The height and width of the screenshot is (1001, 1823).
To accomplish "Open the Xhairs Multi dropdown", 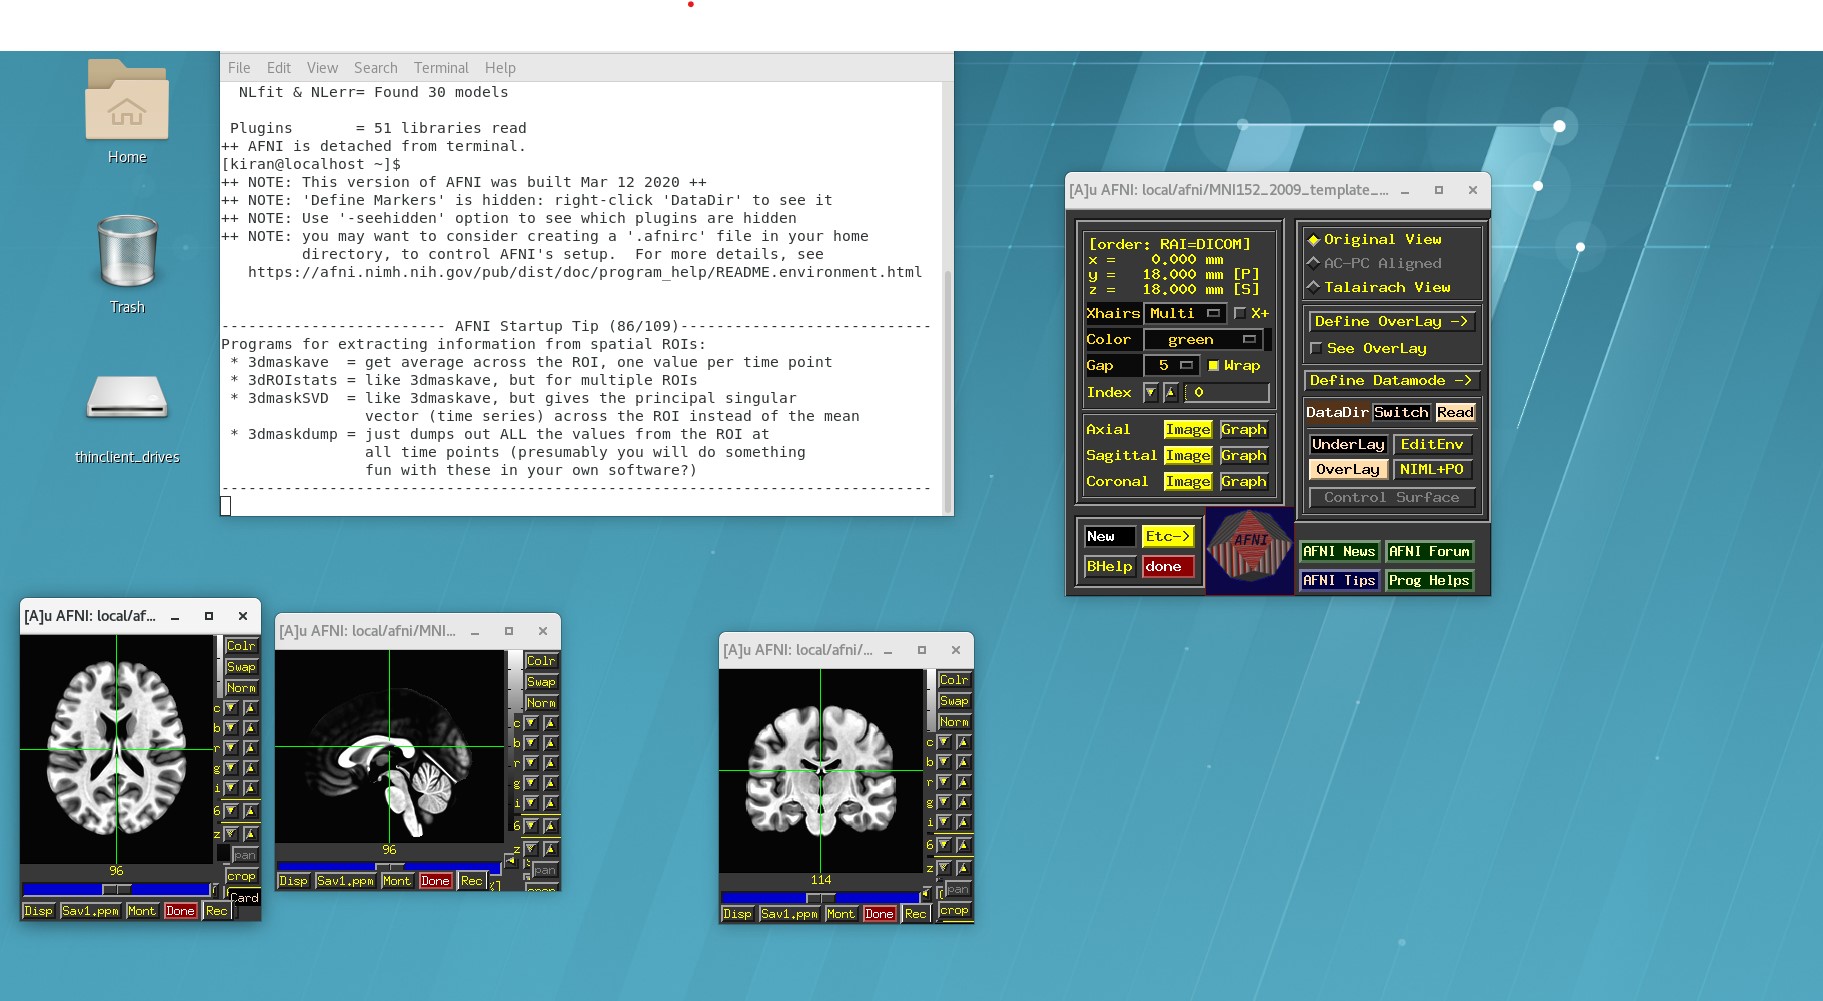I will click(1185, 313).
